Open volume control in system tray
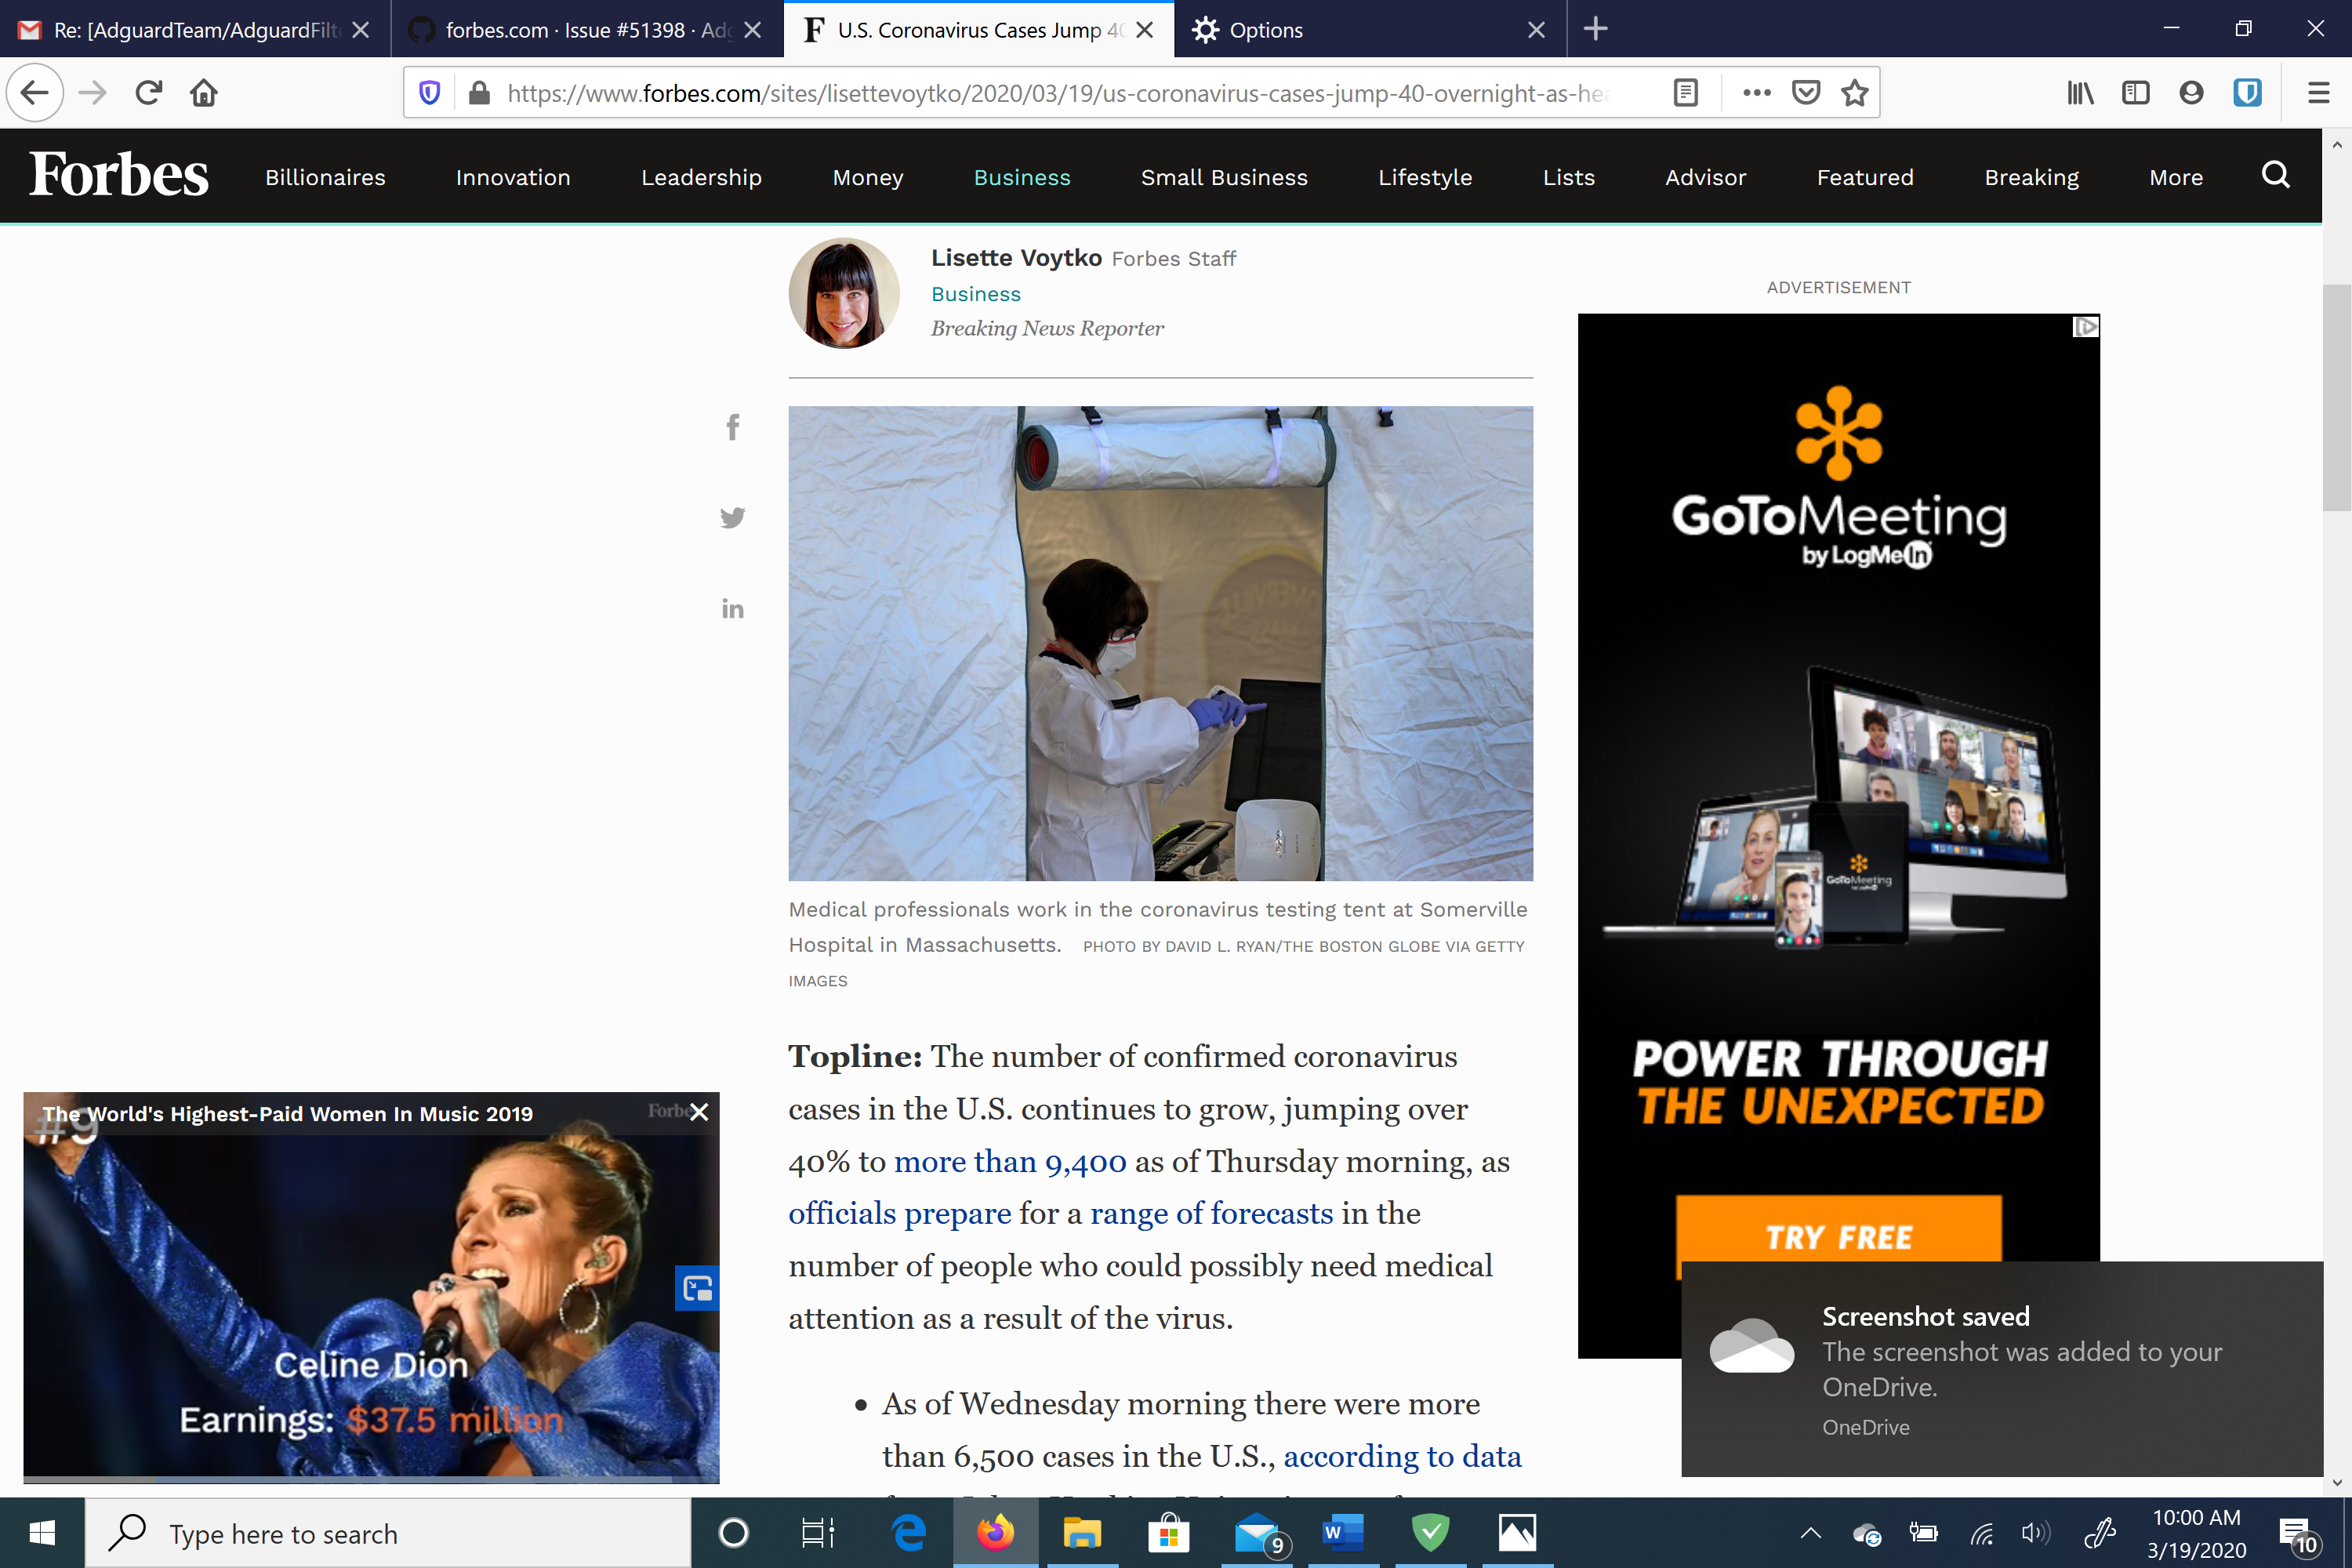This screenshot has height=1568, width=2352. [x=2035, y=1532]
